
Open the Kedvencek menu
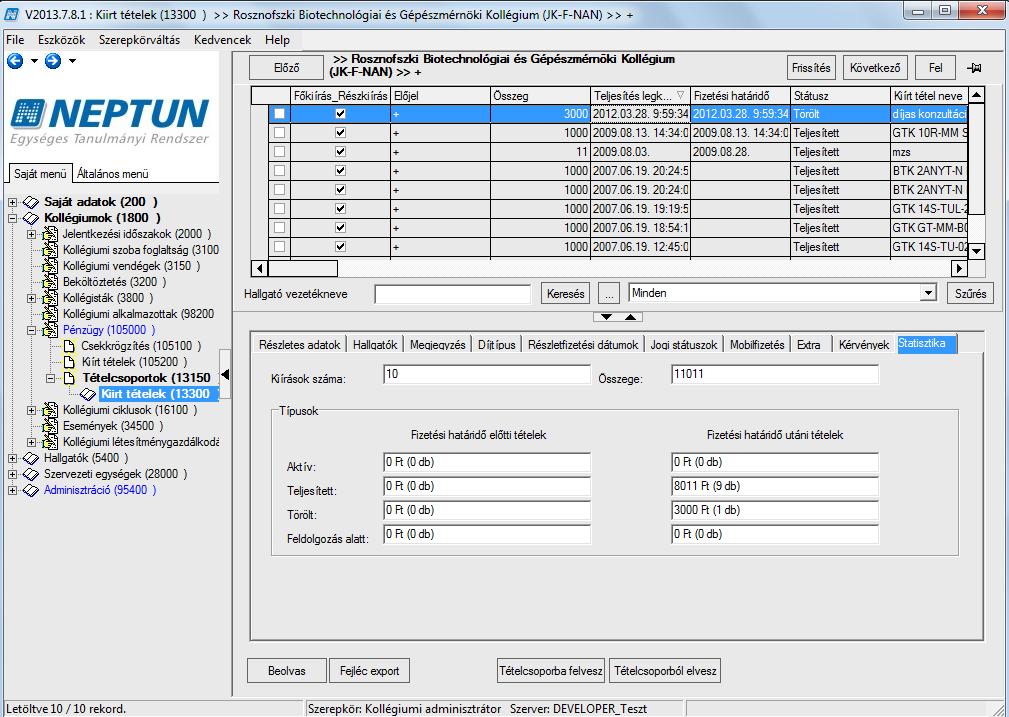(222, 40)
